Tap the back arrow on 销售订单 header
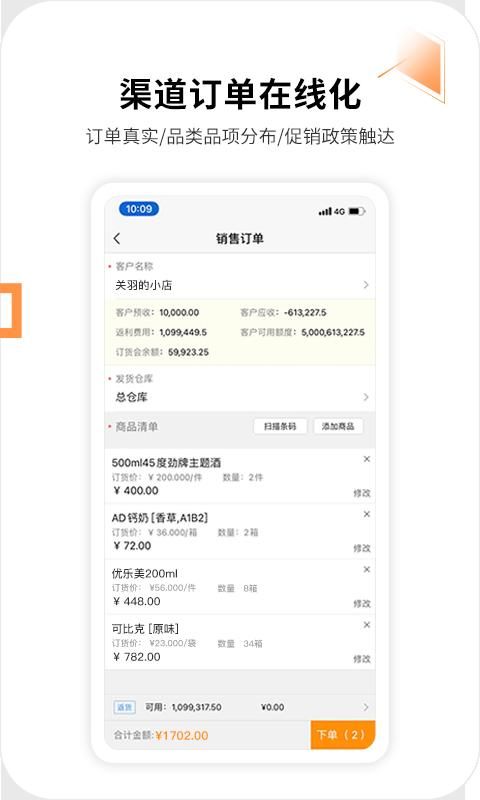Image resolution: width=480 pixels, height=800 pixels. [x=117, y=238]
